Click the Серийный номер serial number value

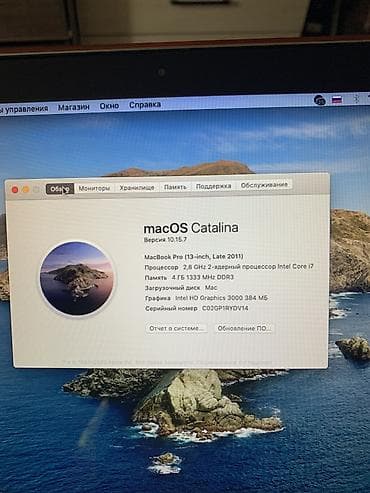[225, 308]
